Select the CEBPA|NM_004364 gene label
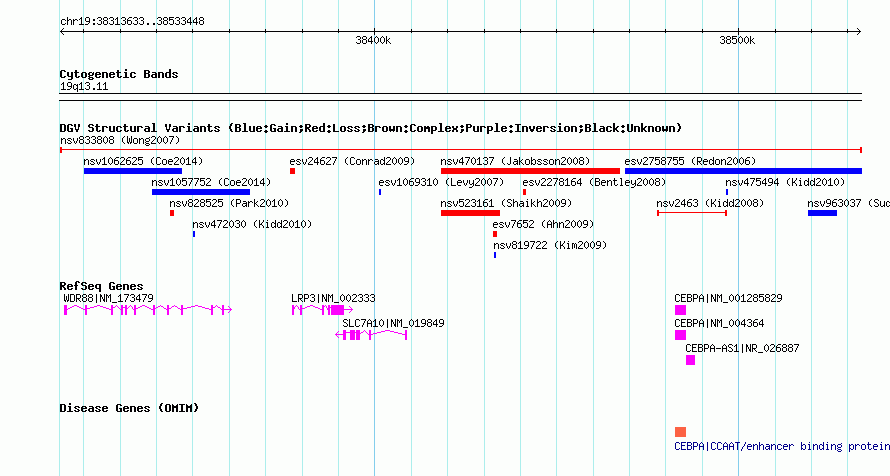 coord(719,323)
